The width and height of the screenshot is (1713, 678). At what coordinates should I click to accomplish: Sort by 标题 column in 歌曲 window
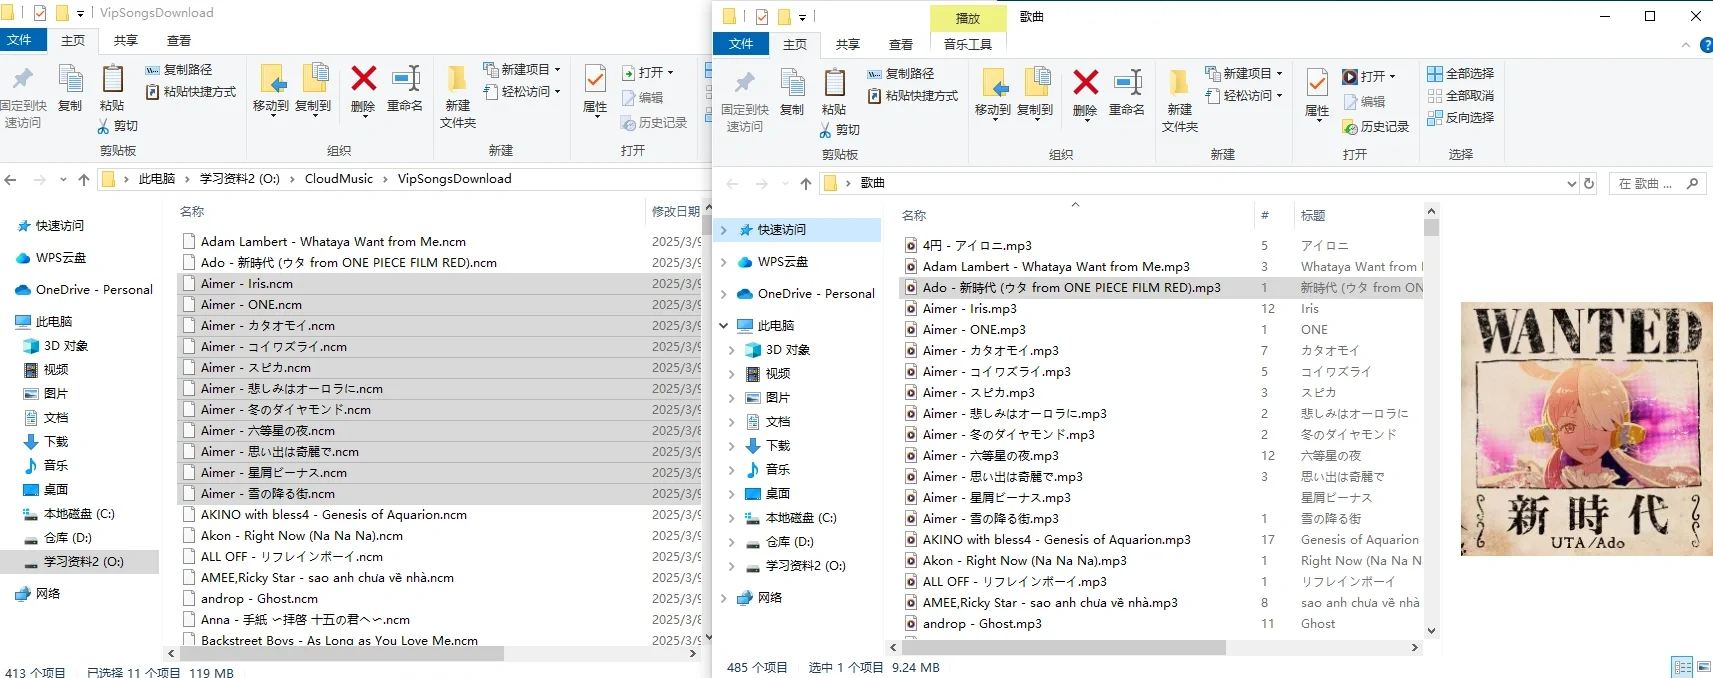pyautogui.click(x=1313, y=216)
